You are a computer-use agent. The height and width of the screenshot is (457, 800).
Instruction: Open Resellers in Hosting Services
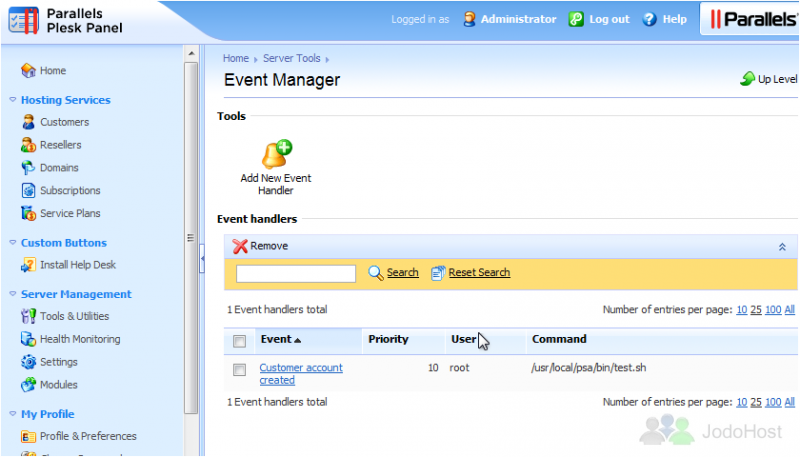click(60, 145)
